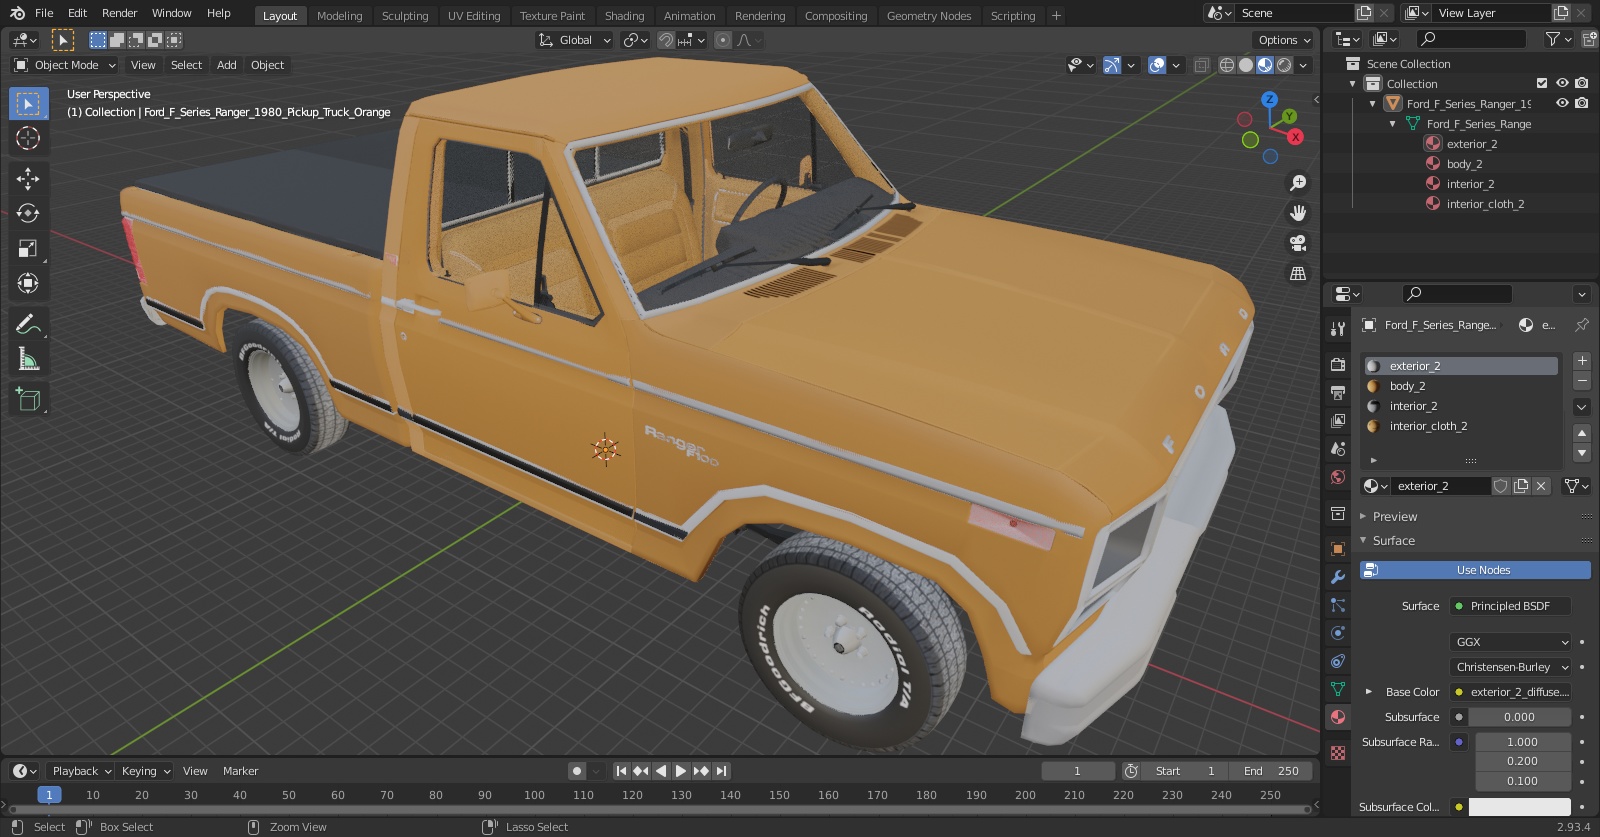1600x837 pixels.
Task: Select body_2 material slot
Action: coord(1460,386)
